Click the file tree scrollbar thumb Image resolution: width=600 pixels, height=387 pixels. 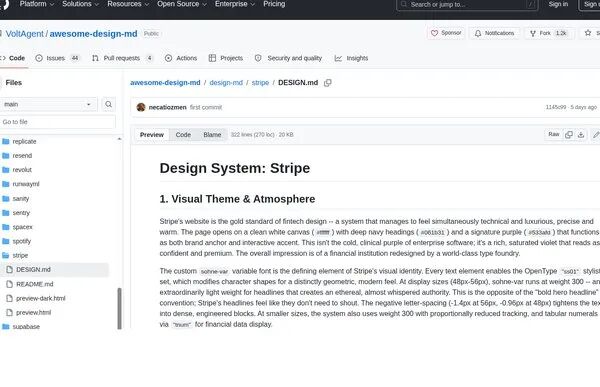[x=119, y=308]
